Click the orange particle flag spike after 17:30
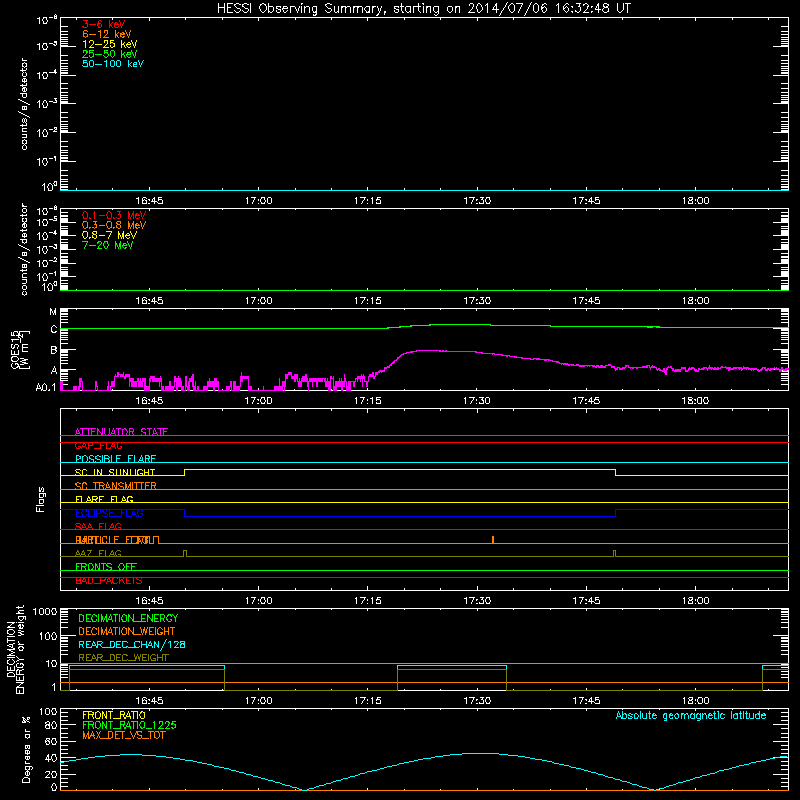Image resolution: width=800 pixels, height=800 pixels. 493,539
